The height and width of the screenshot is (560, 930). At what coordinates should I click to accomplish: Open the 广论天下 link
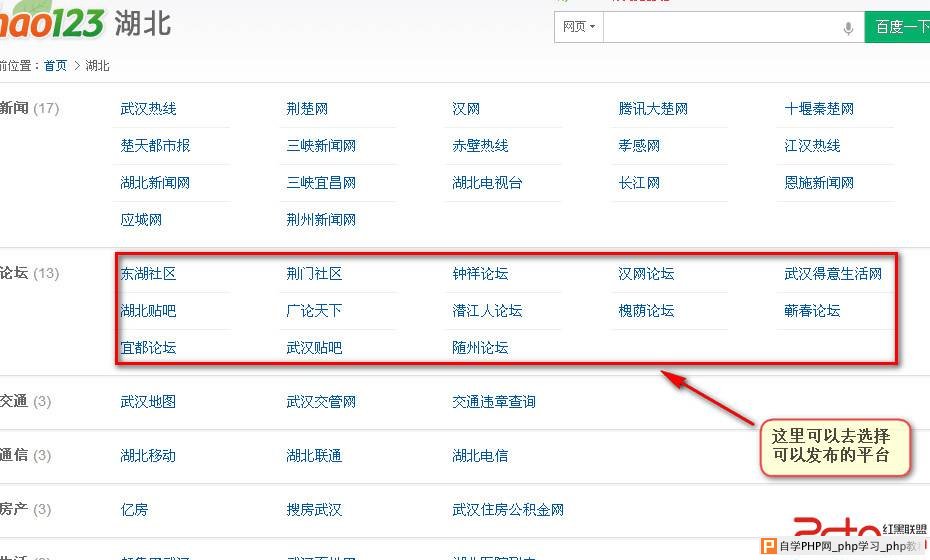[x=314, y=310]
